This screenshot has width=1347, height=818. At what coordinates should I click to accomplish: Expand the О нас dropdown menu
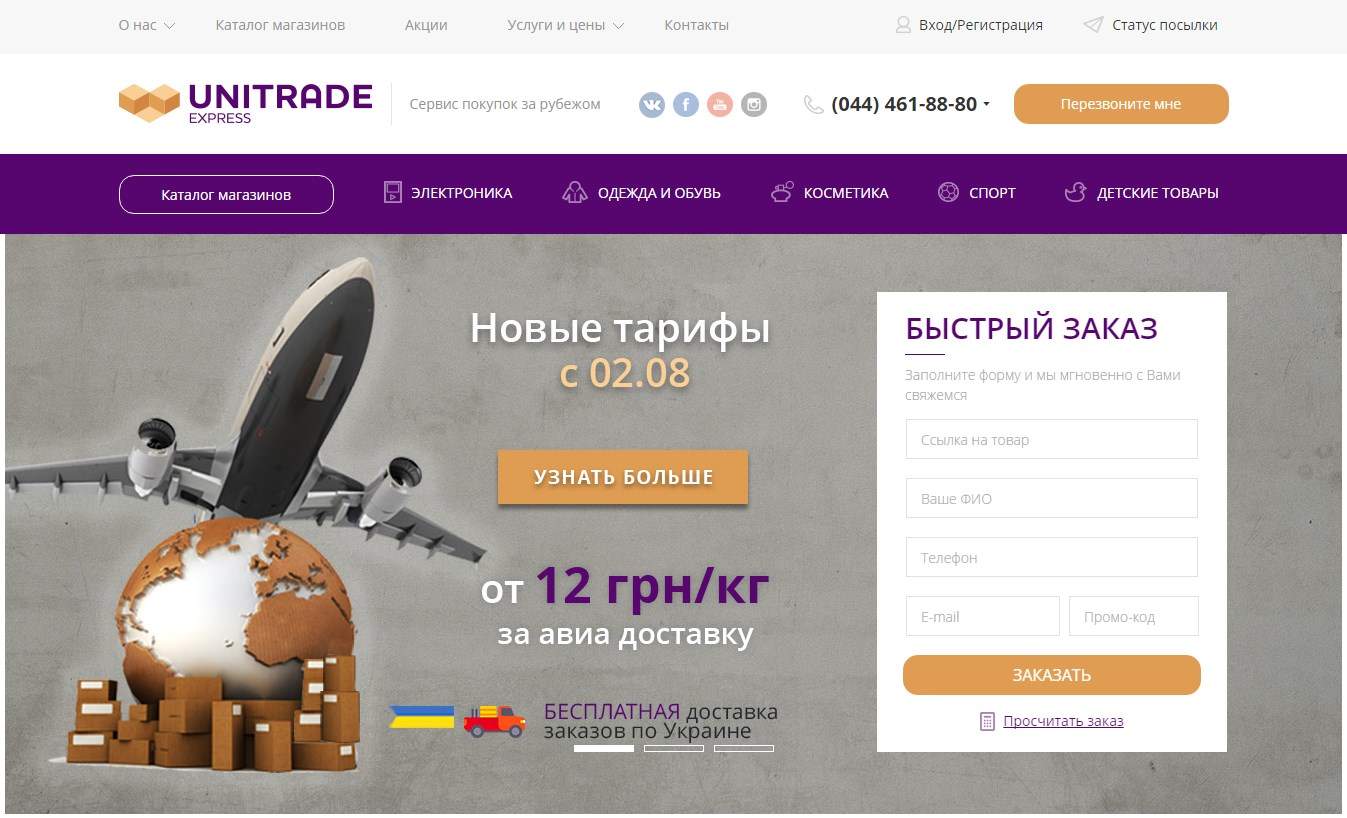coord(147,25)
